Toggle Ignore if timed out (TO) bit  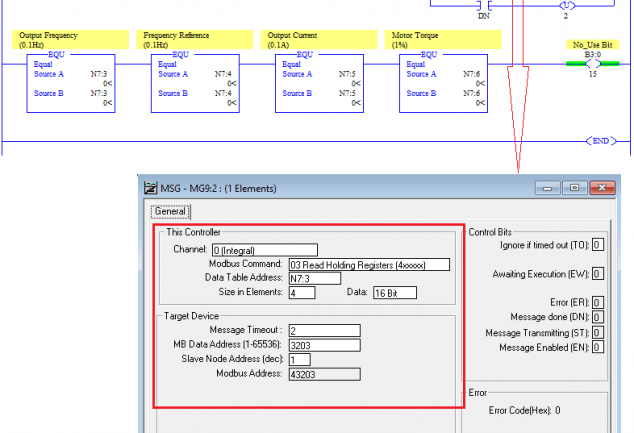click(598, 245)
